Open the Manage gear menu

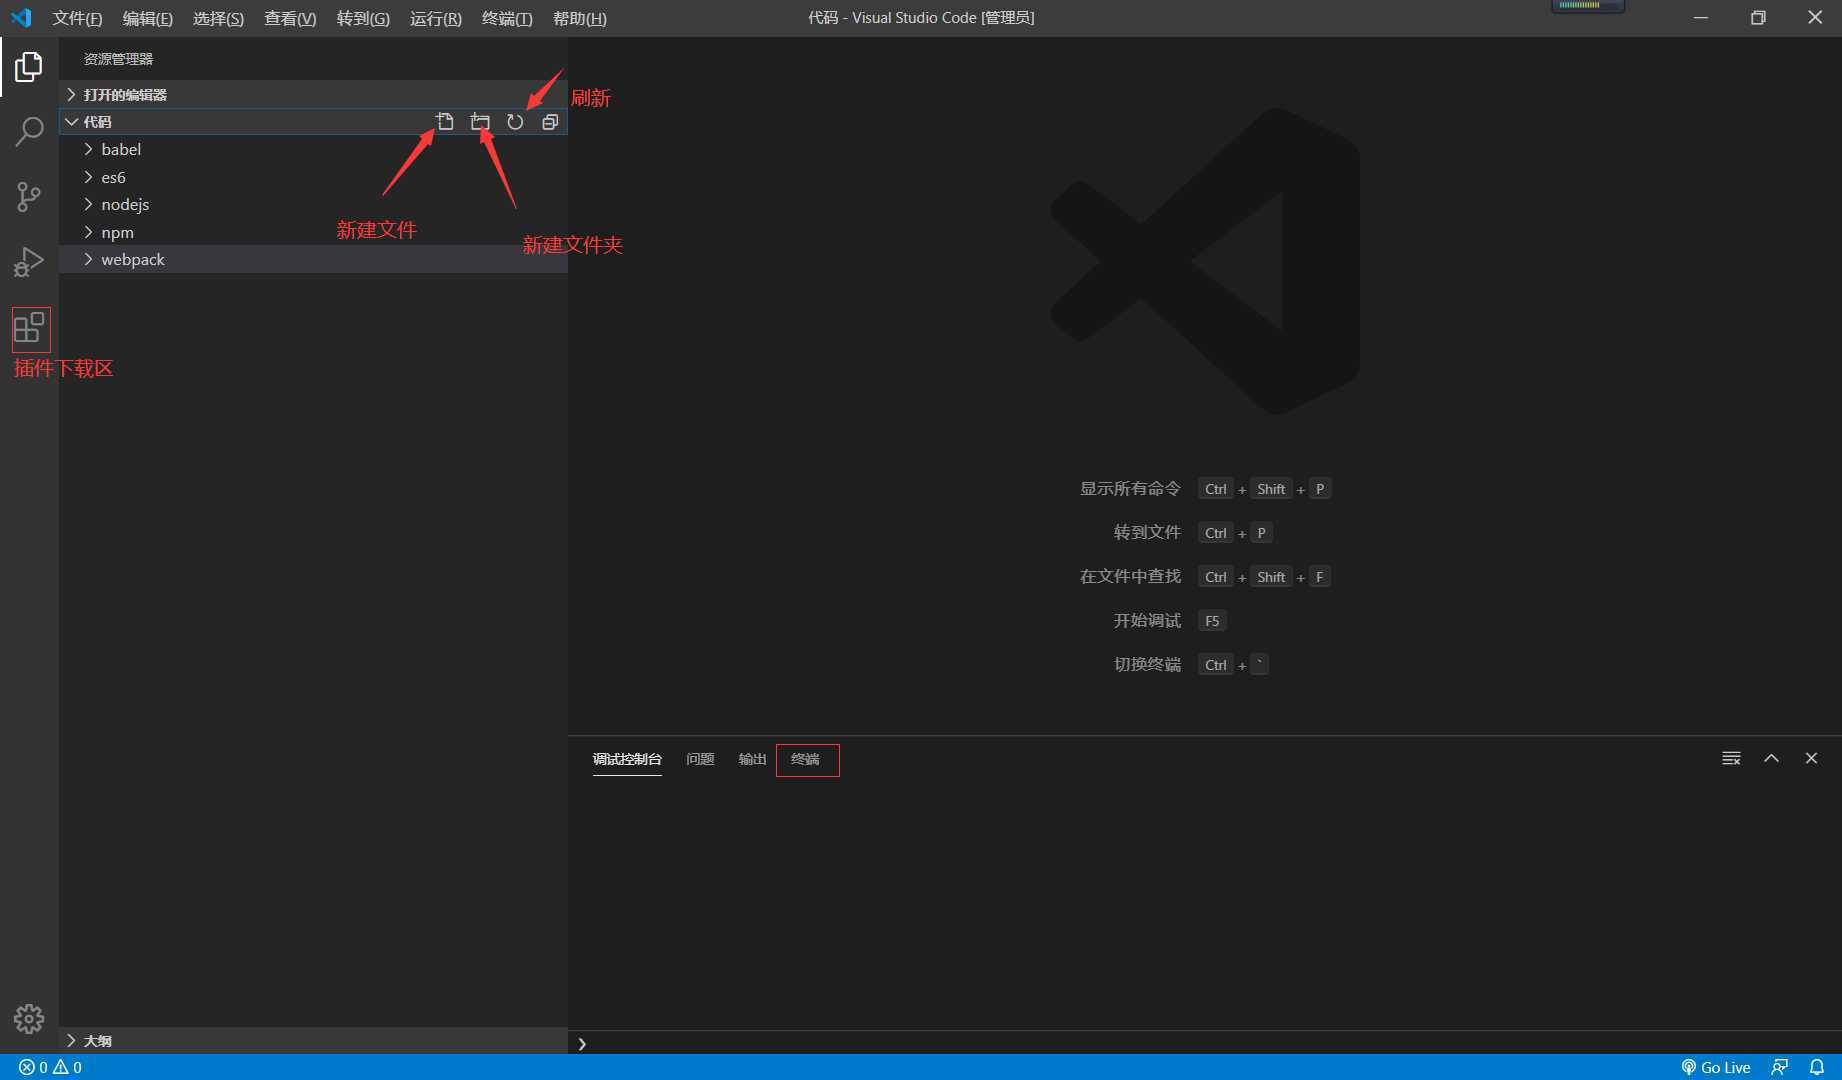[x=29, y=1019]
